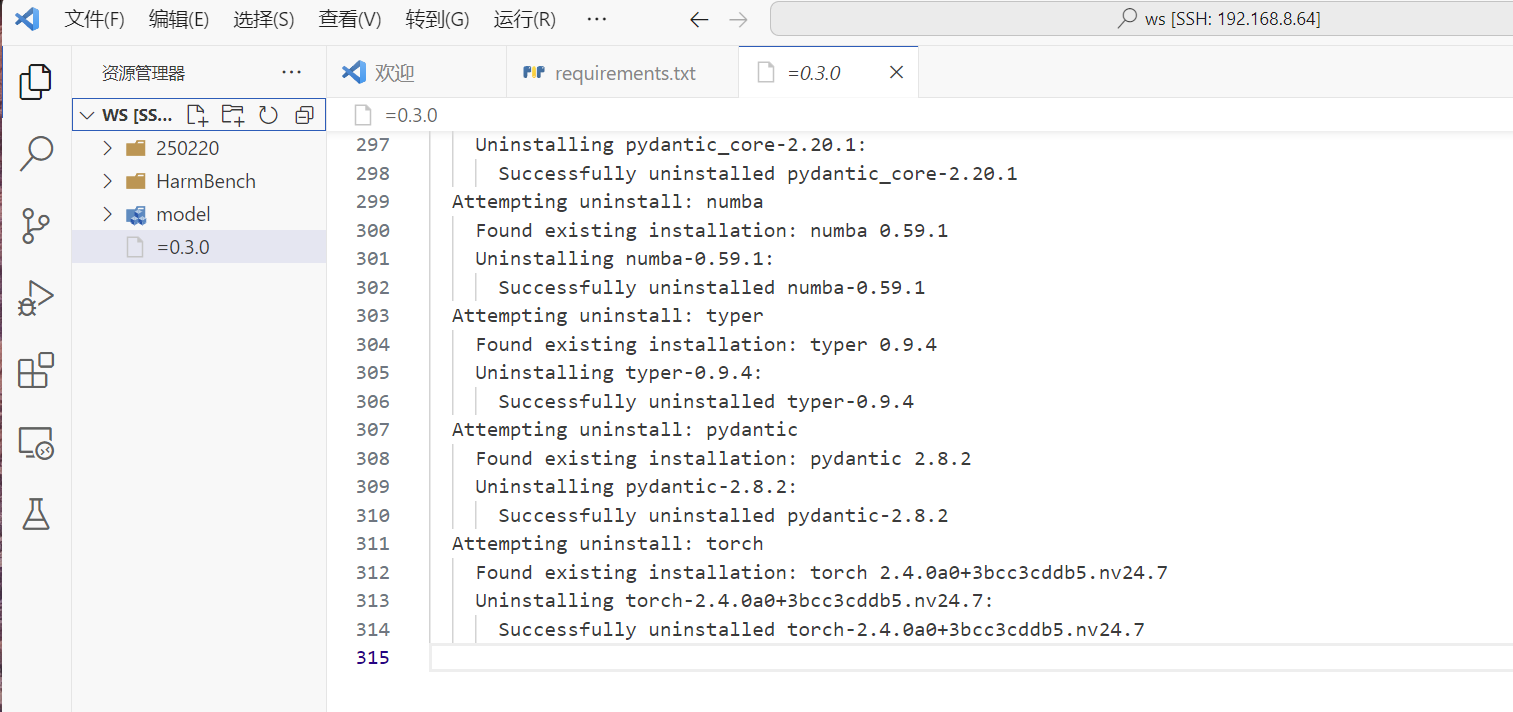Open the Explorer view in activity bar

(x=36, y=81)
